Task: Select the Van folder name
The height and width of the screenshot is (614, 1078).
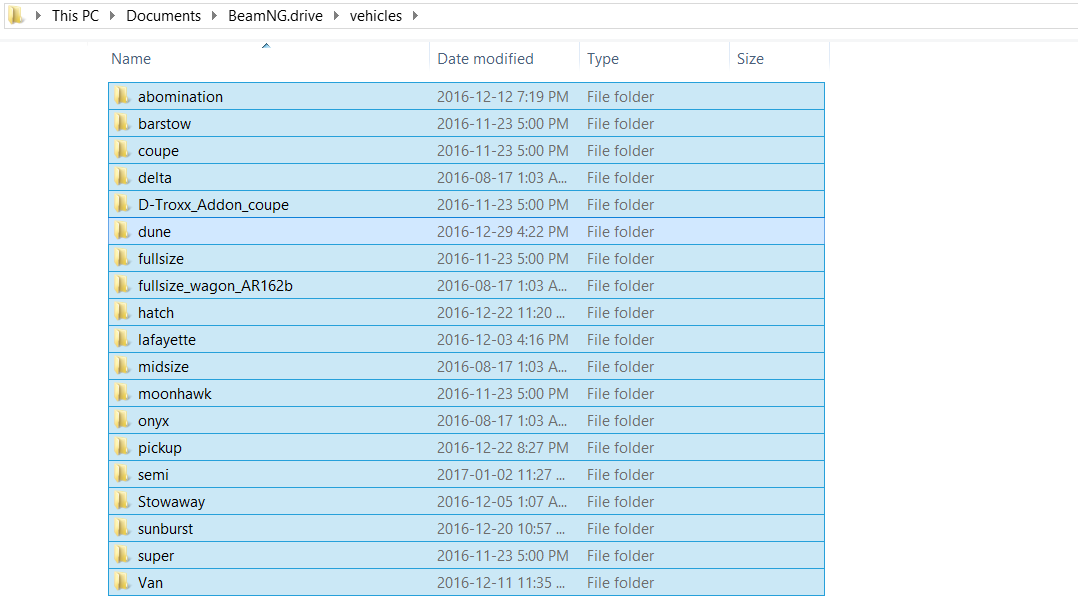Action: 150,582
